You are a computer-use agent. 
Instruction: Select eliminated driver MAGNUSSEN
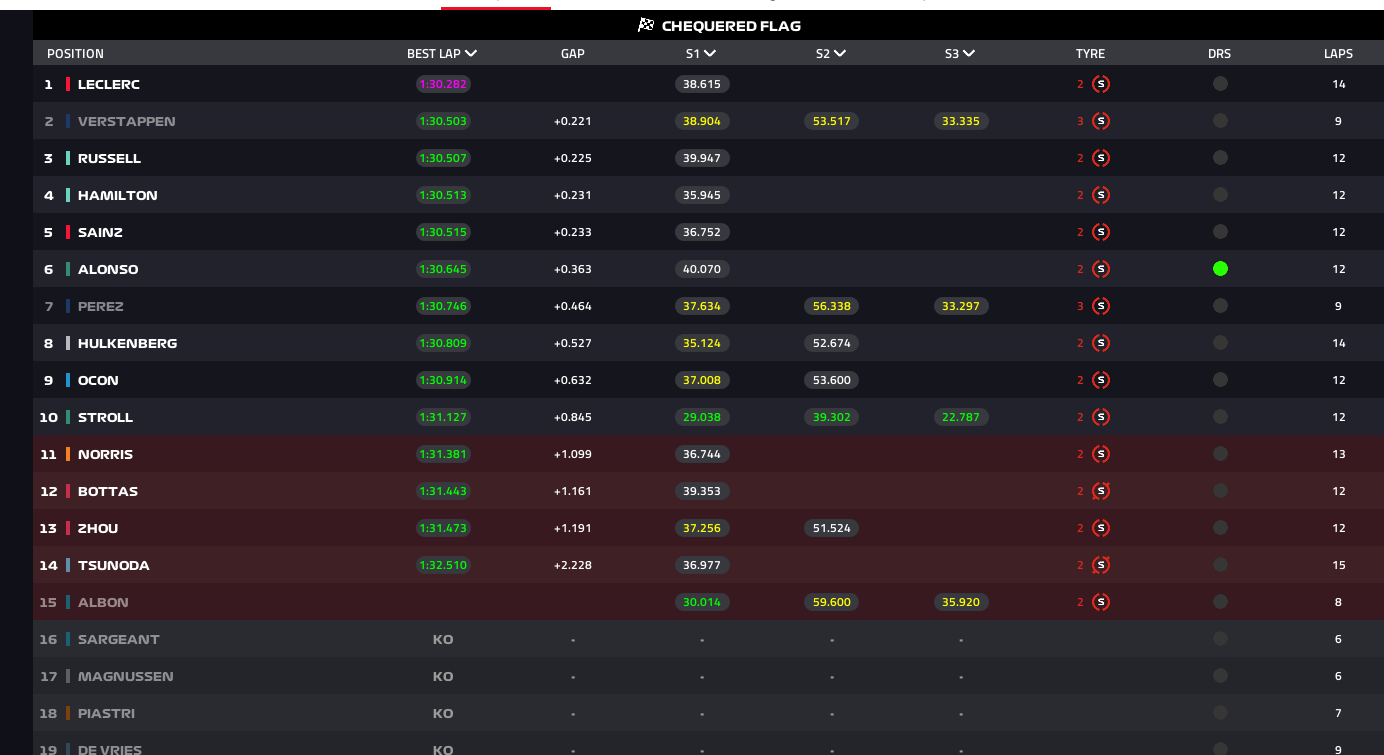126,676
